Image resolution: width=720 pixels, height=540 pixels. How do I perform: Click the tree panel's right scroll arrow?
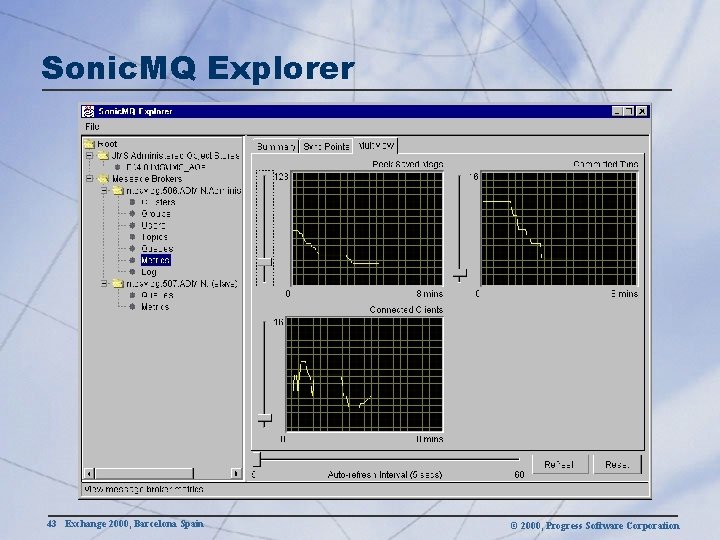pos(236,473)
